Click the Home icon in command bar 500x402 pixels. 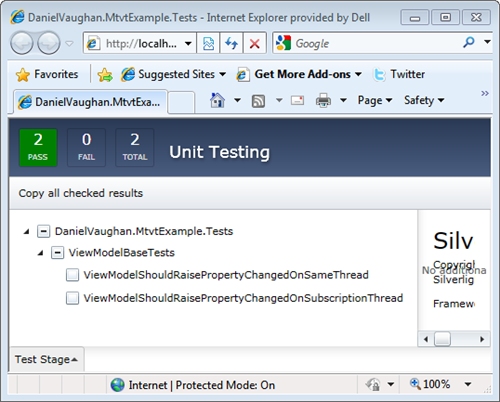tap(217, 100)
